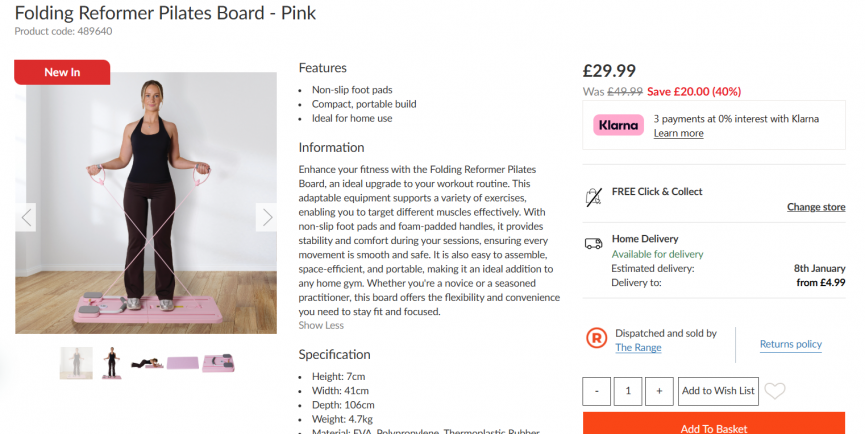Open the last thumbnail with foot pads
The height and width of the screenshot is (434, 865).
[218, 363]
